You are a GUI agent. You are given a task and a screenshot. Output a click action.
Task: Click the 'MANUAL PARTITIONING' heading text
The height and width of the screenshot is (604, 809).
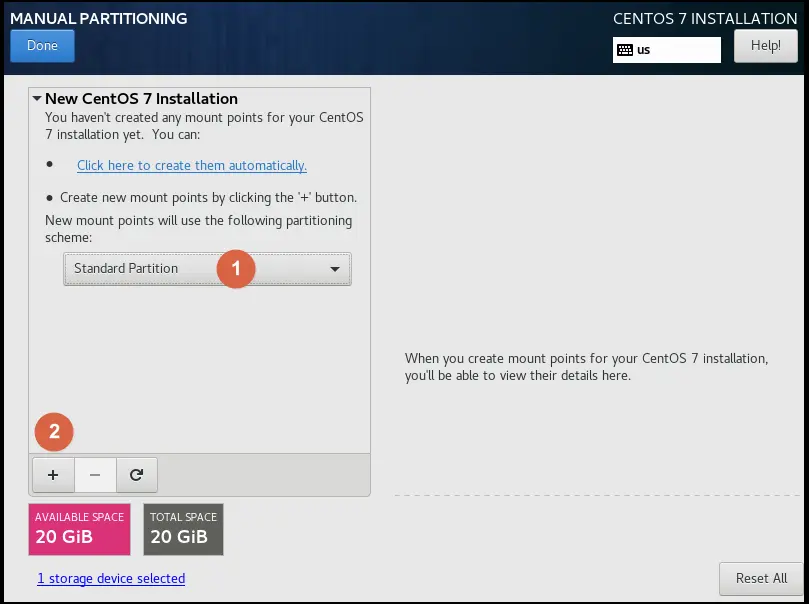coord(99,19)
